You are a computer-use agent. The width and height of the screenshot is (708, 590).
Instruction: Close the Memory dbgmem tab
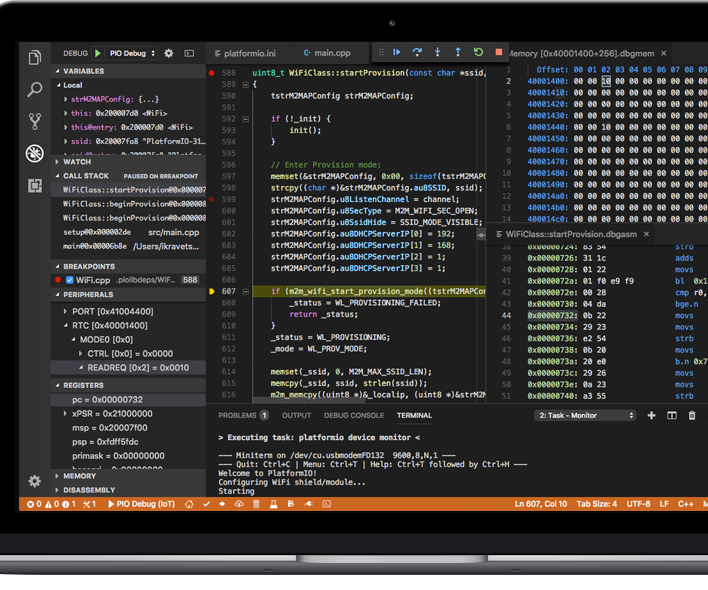coord(664,53)
